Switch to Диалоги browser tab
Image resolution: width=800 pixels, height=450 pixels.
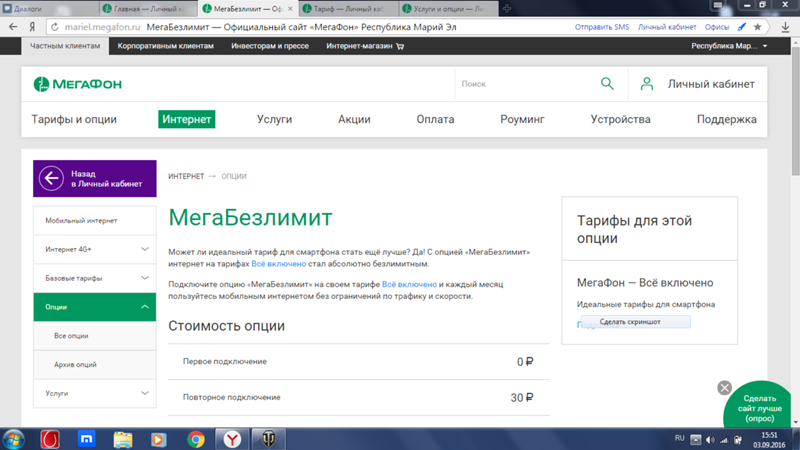tap(49, 9)
